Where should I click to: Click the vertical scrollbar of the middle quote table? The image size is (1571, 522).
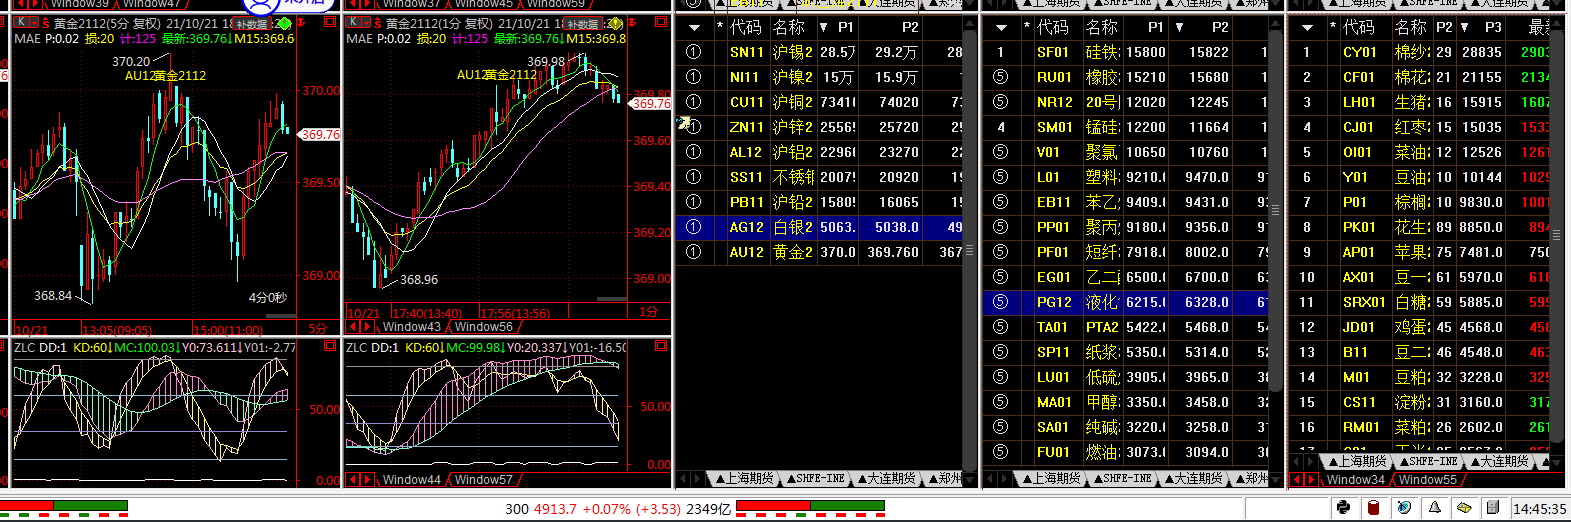1275,250
